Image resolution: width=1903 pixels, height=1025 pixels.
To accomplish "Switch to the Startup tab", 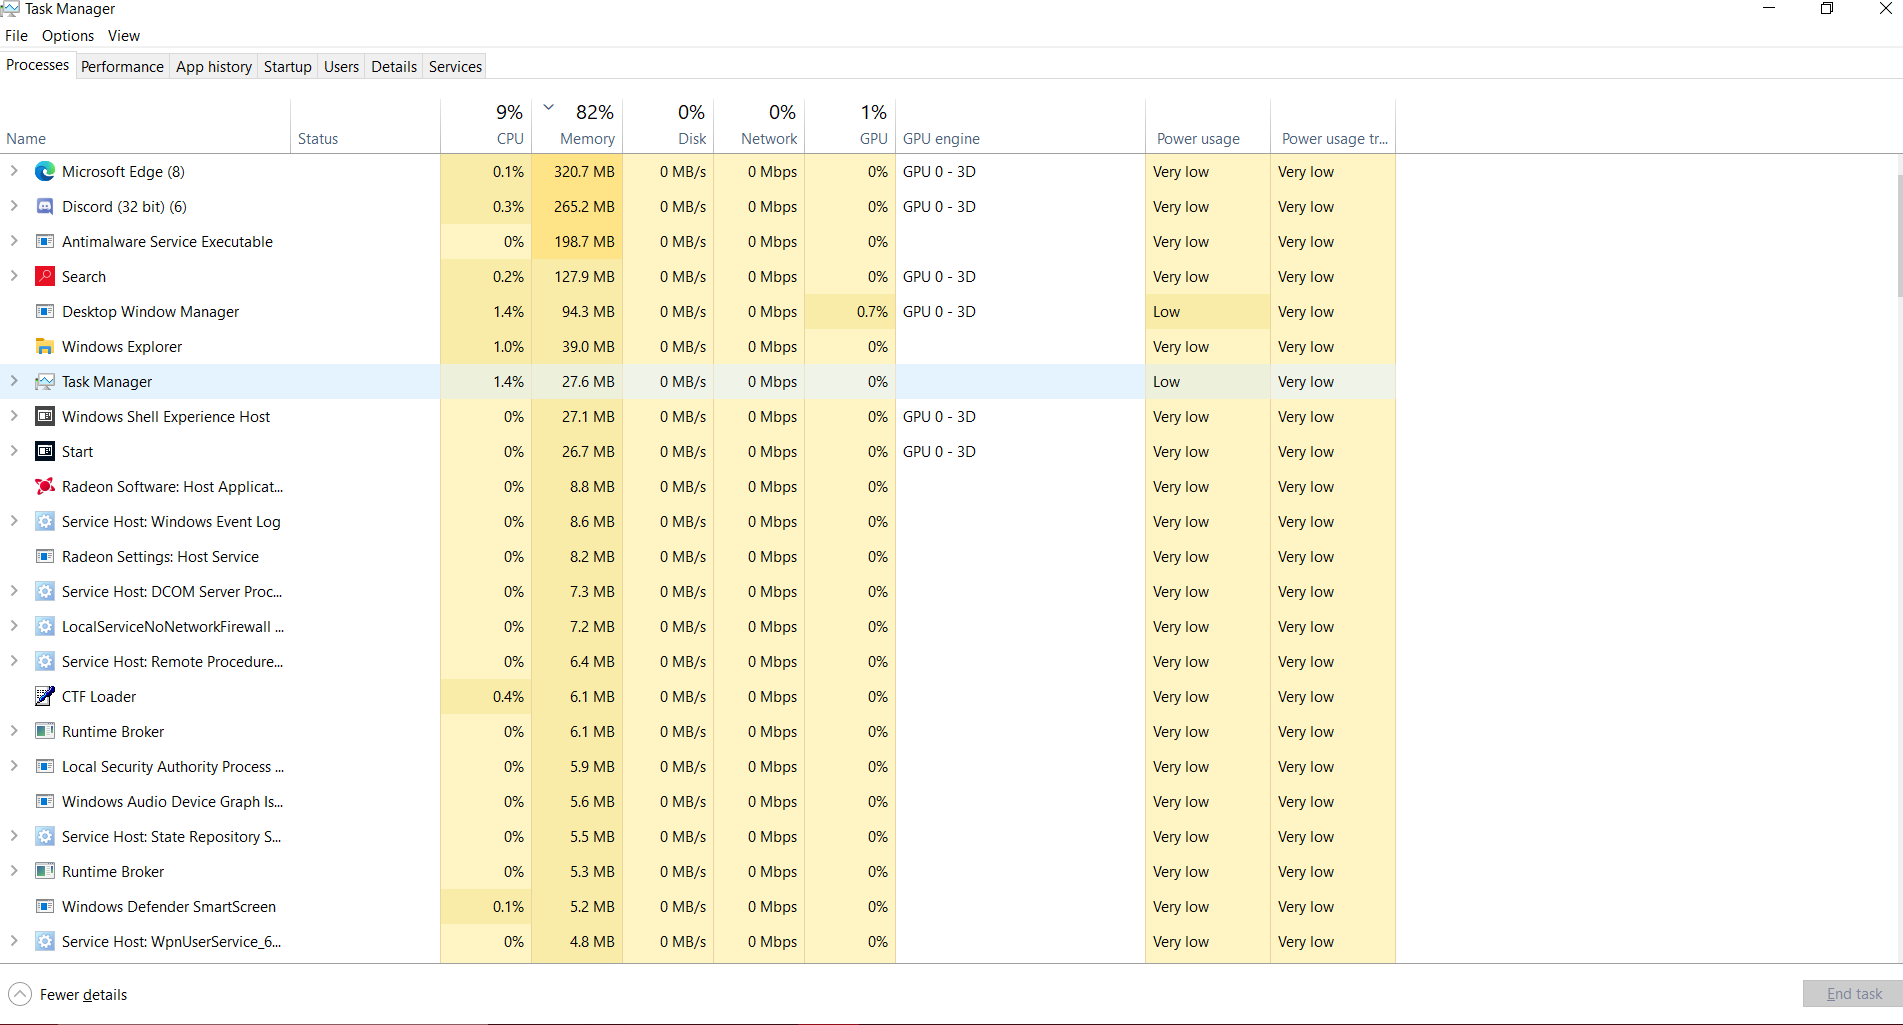I will coord(288,67).
